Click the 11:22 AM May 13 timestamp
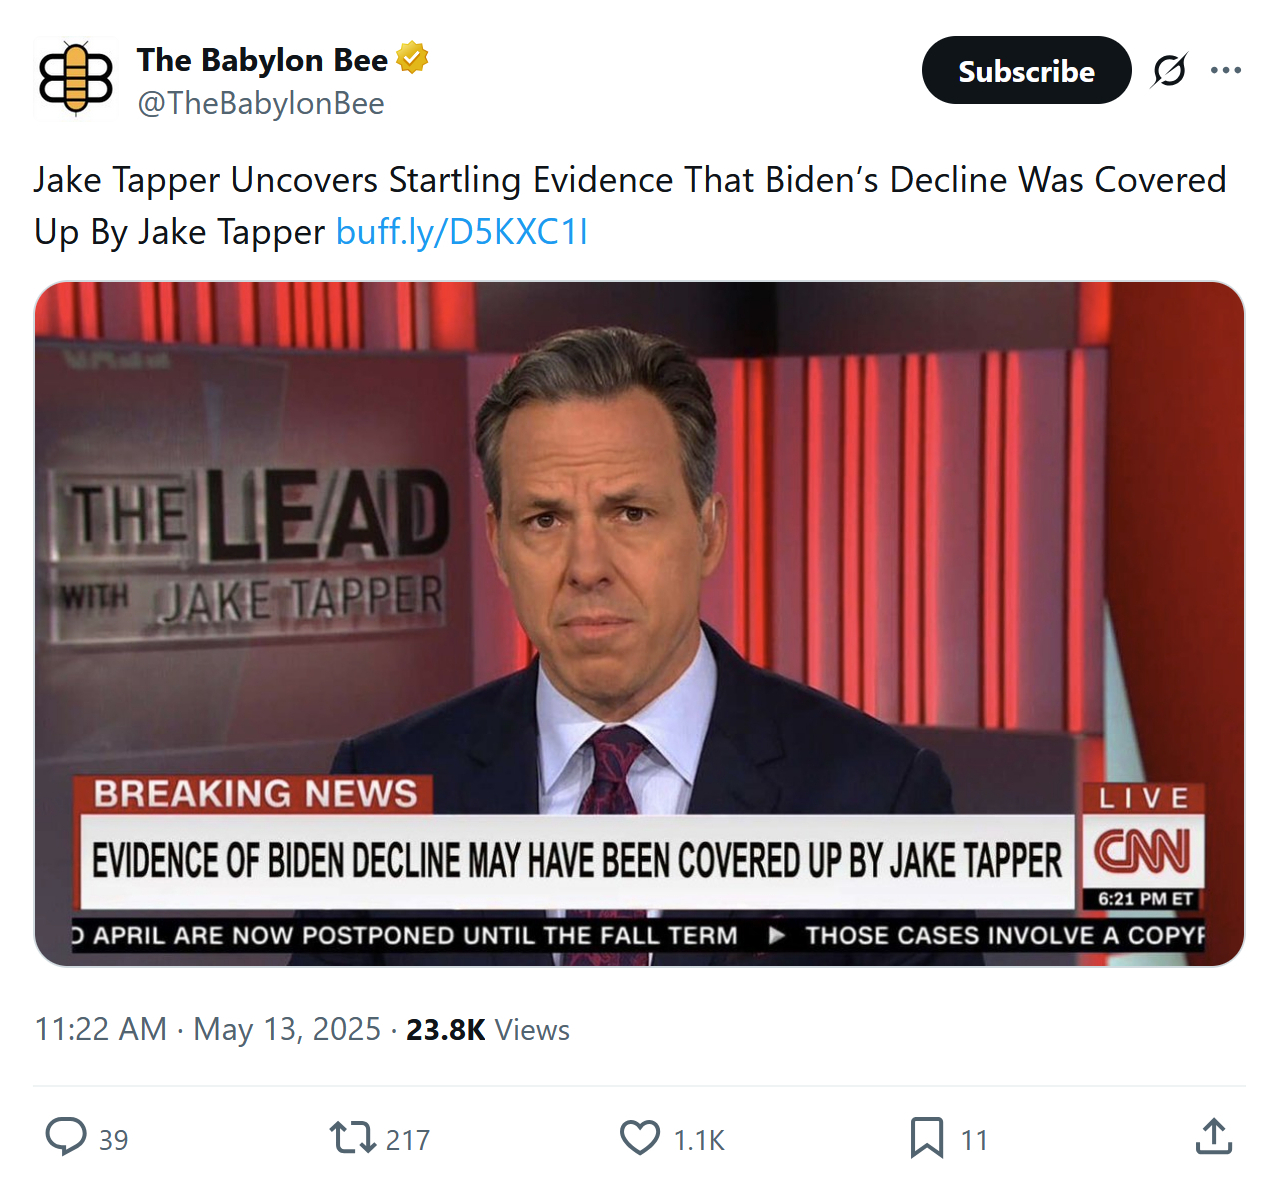Viewport: 1281px width, 1182px height. click(x=208, y=1029)
